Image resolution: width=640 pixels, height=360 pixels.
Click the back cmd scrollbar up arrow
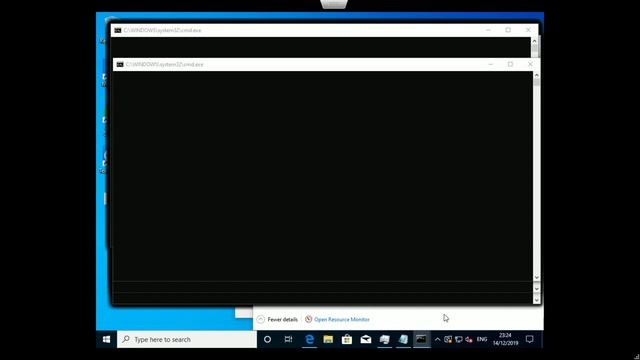point(534,41)
